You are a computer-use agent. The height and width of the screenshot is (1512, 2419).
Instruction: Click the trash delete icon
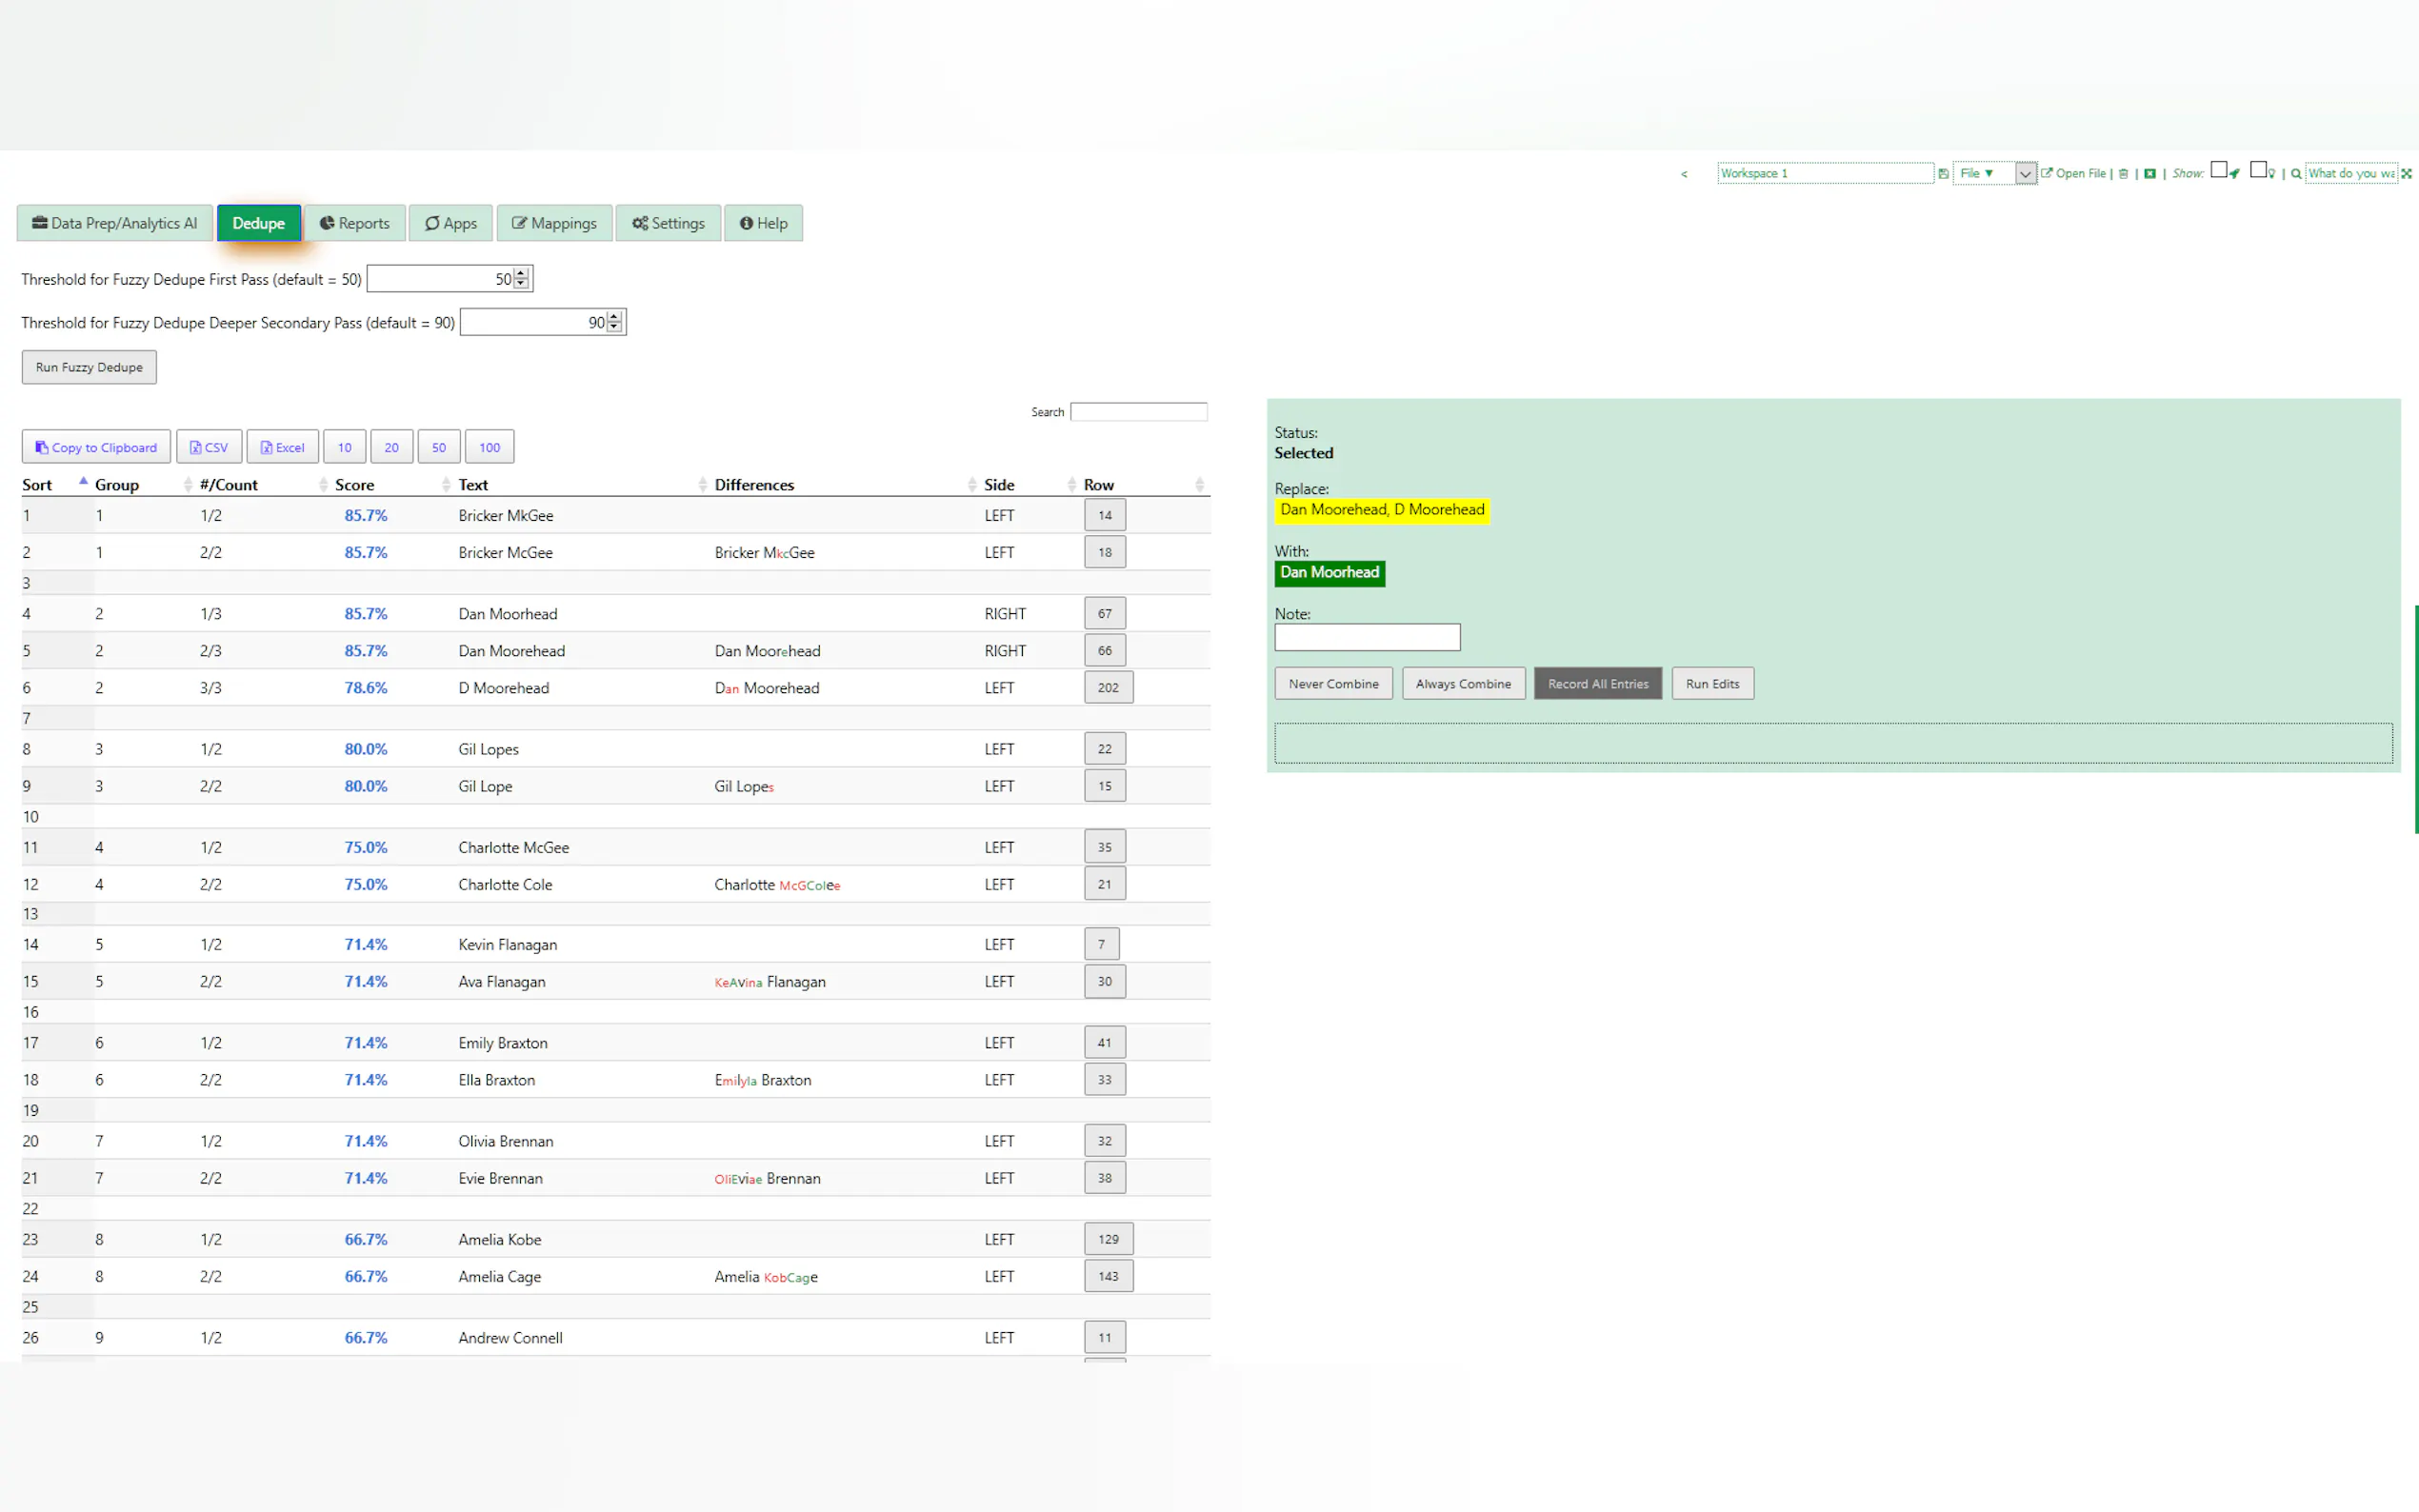(x=2123, y=173)
